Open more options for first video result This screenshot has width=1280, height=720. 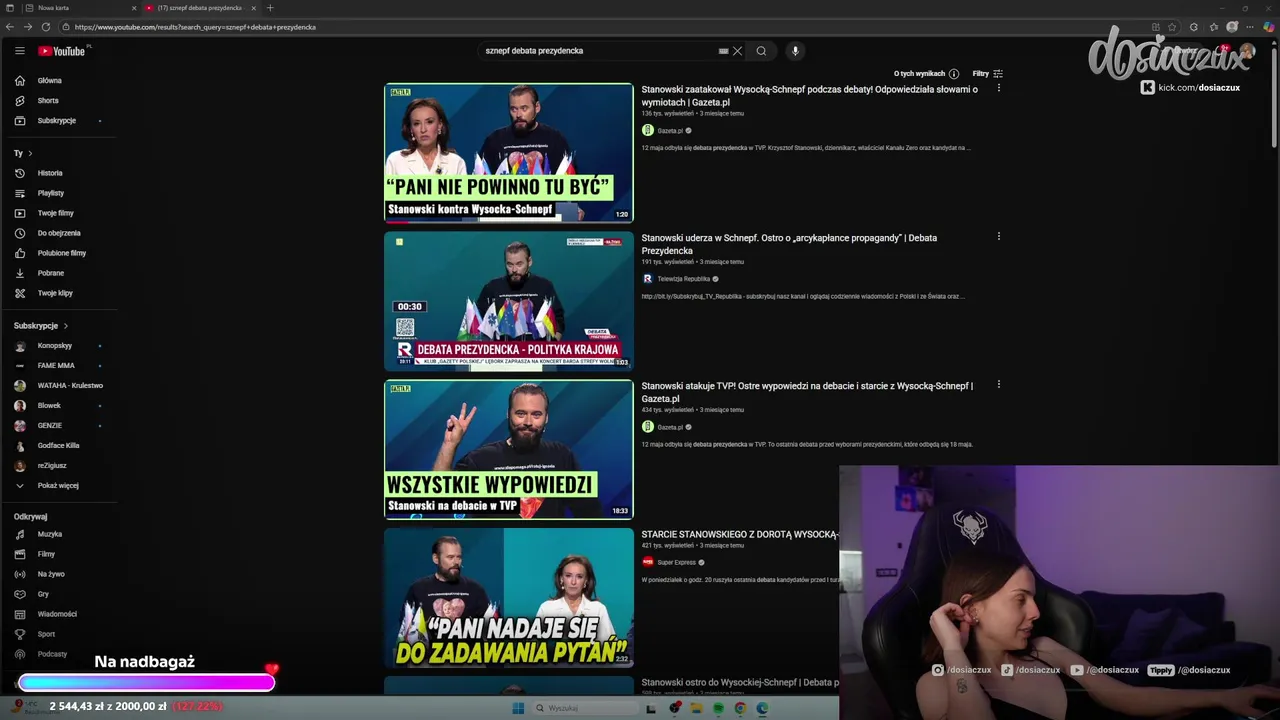[x=998, y=89]
